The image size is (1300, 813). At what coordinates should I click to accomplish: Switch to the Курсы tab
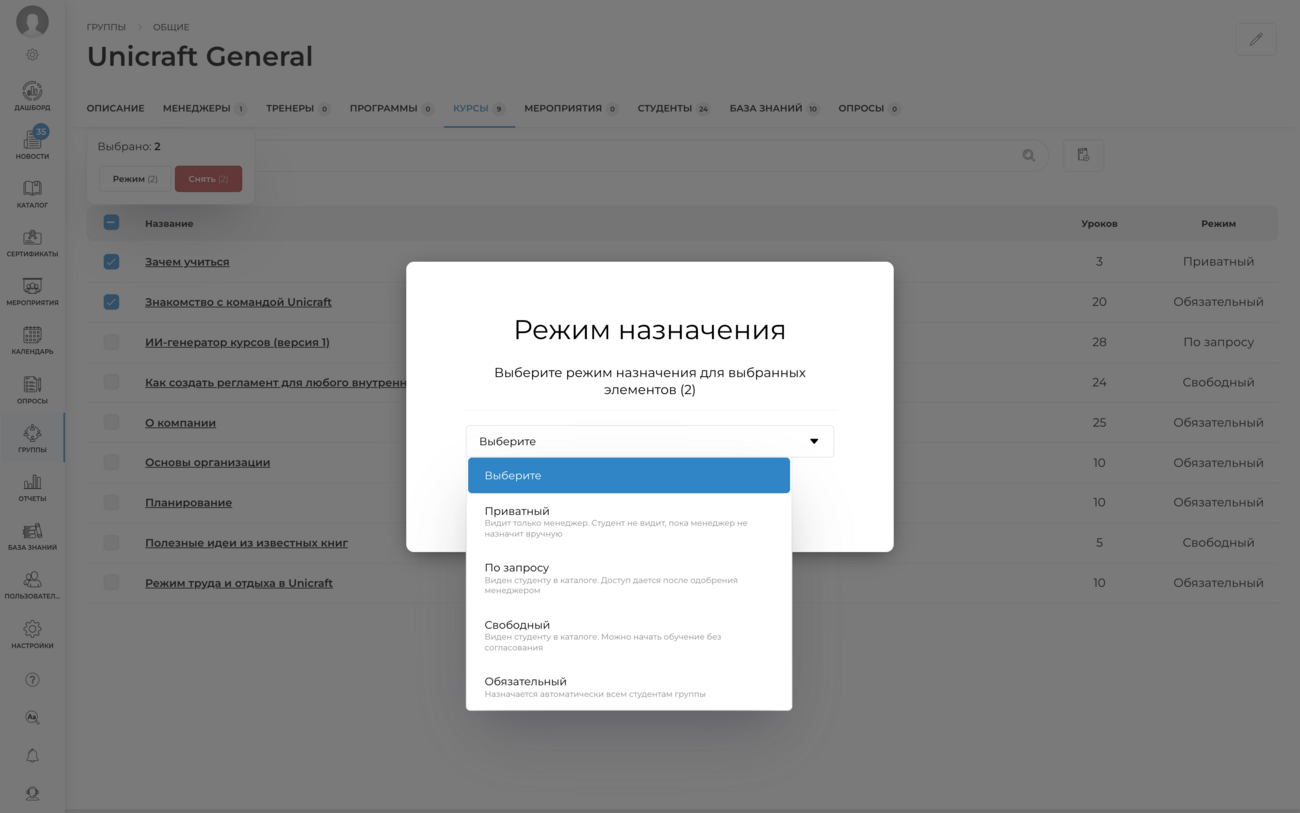pos(479,108)
